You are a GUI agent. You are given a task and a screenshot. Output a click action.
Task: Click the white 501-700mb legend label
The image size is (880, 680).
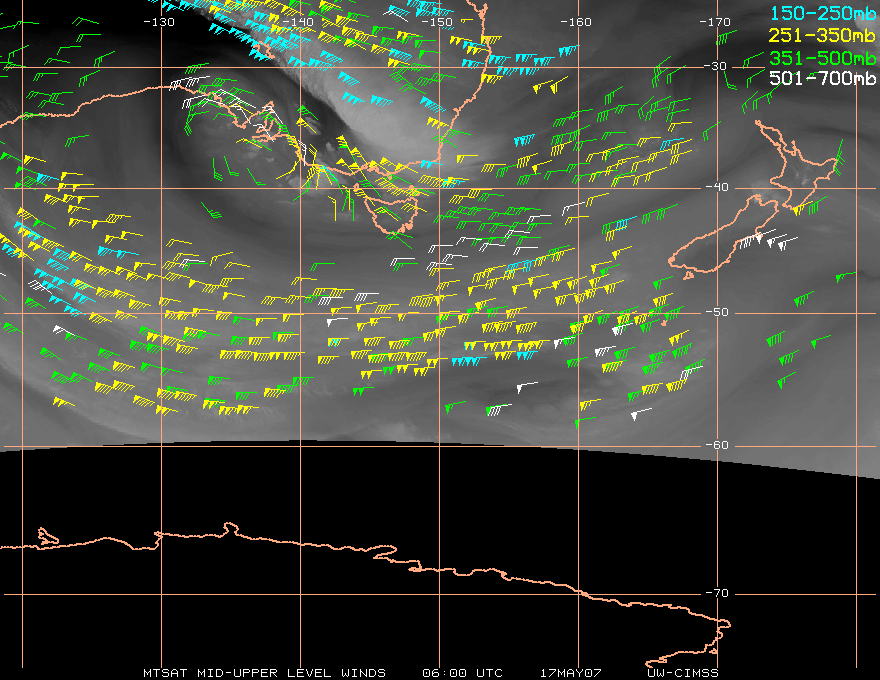(x=822, y=78)
